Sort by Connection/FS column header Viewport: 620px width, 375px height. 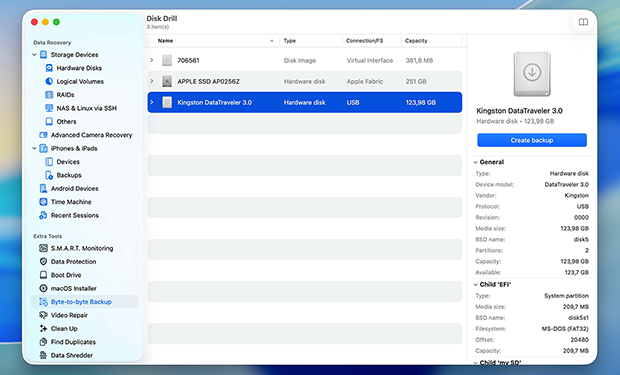point(364,41)
